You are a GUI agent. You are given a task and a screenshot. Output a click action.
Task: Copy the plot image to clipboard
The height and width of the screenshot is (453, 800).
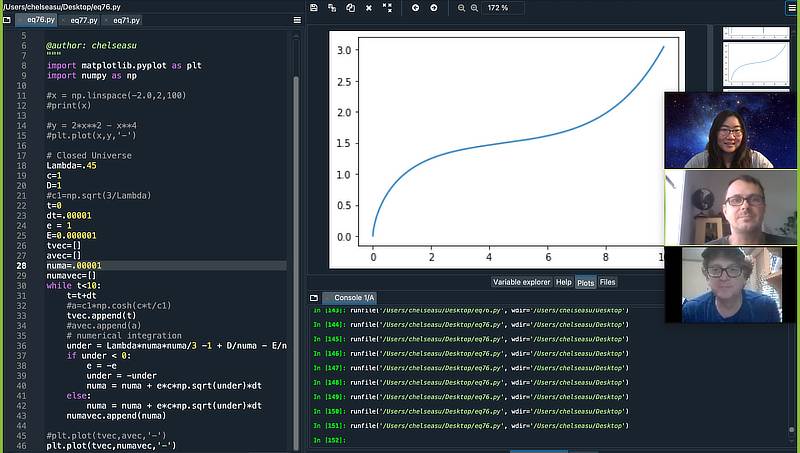point(350,8)
